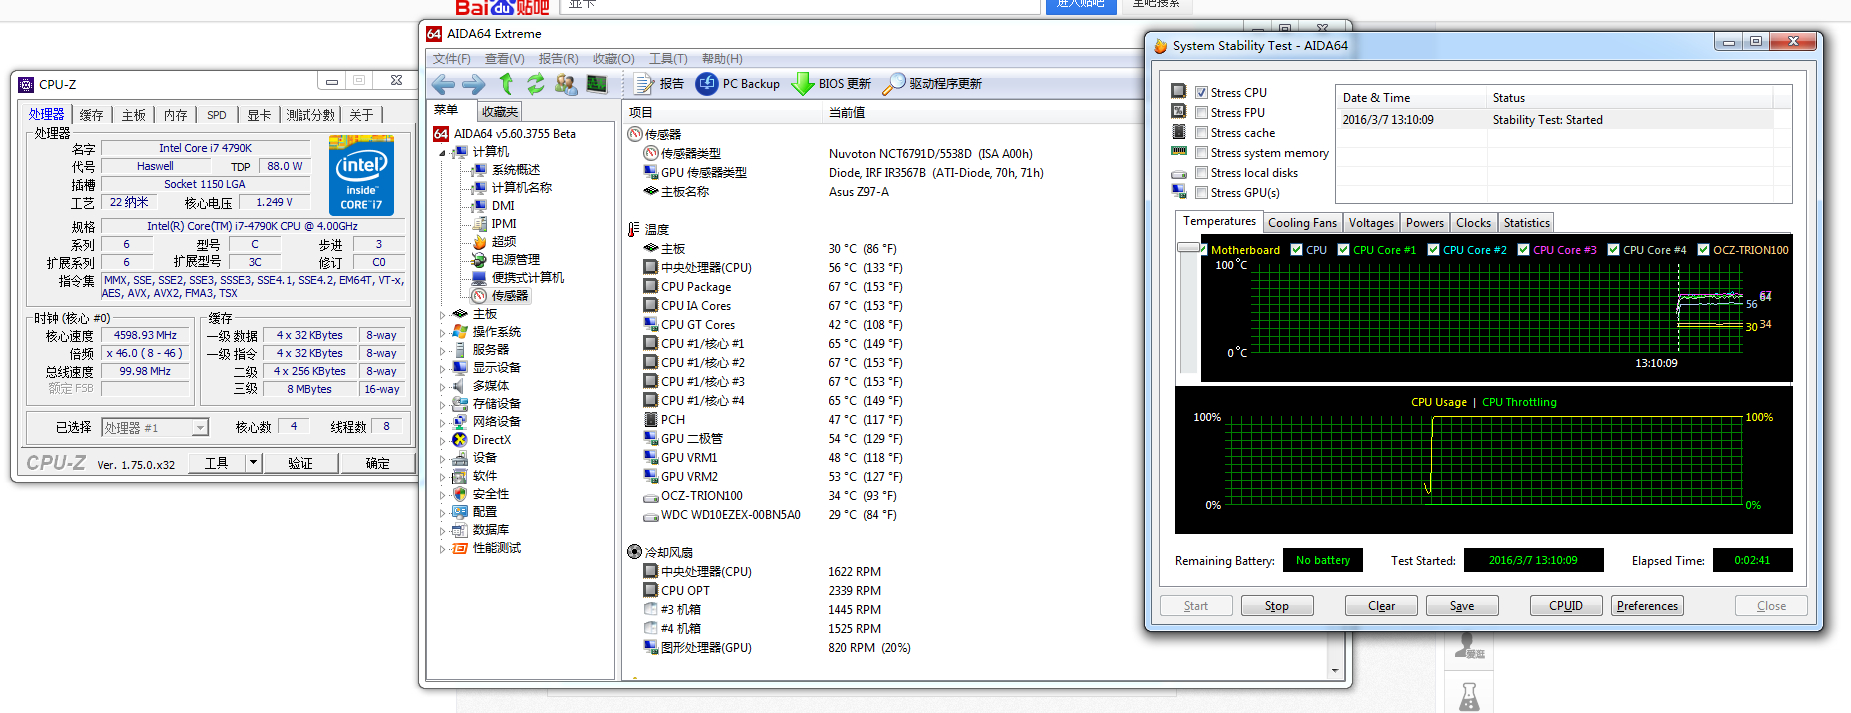This screenshot has height=713, width=1851.
Task: Enable Stress GPU(s) checkbox
Action: click(1201, 193)
